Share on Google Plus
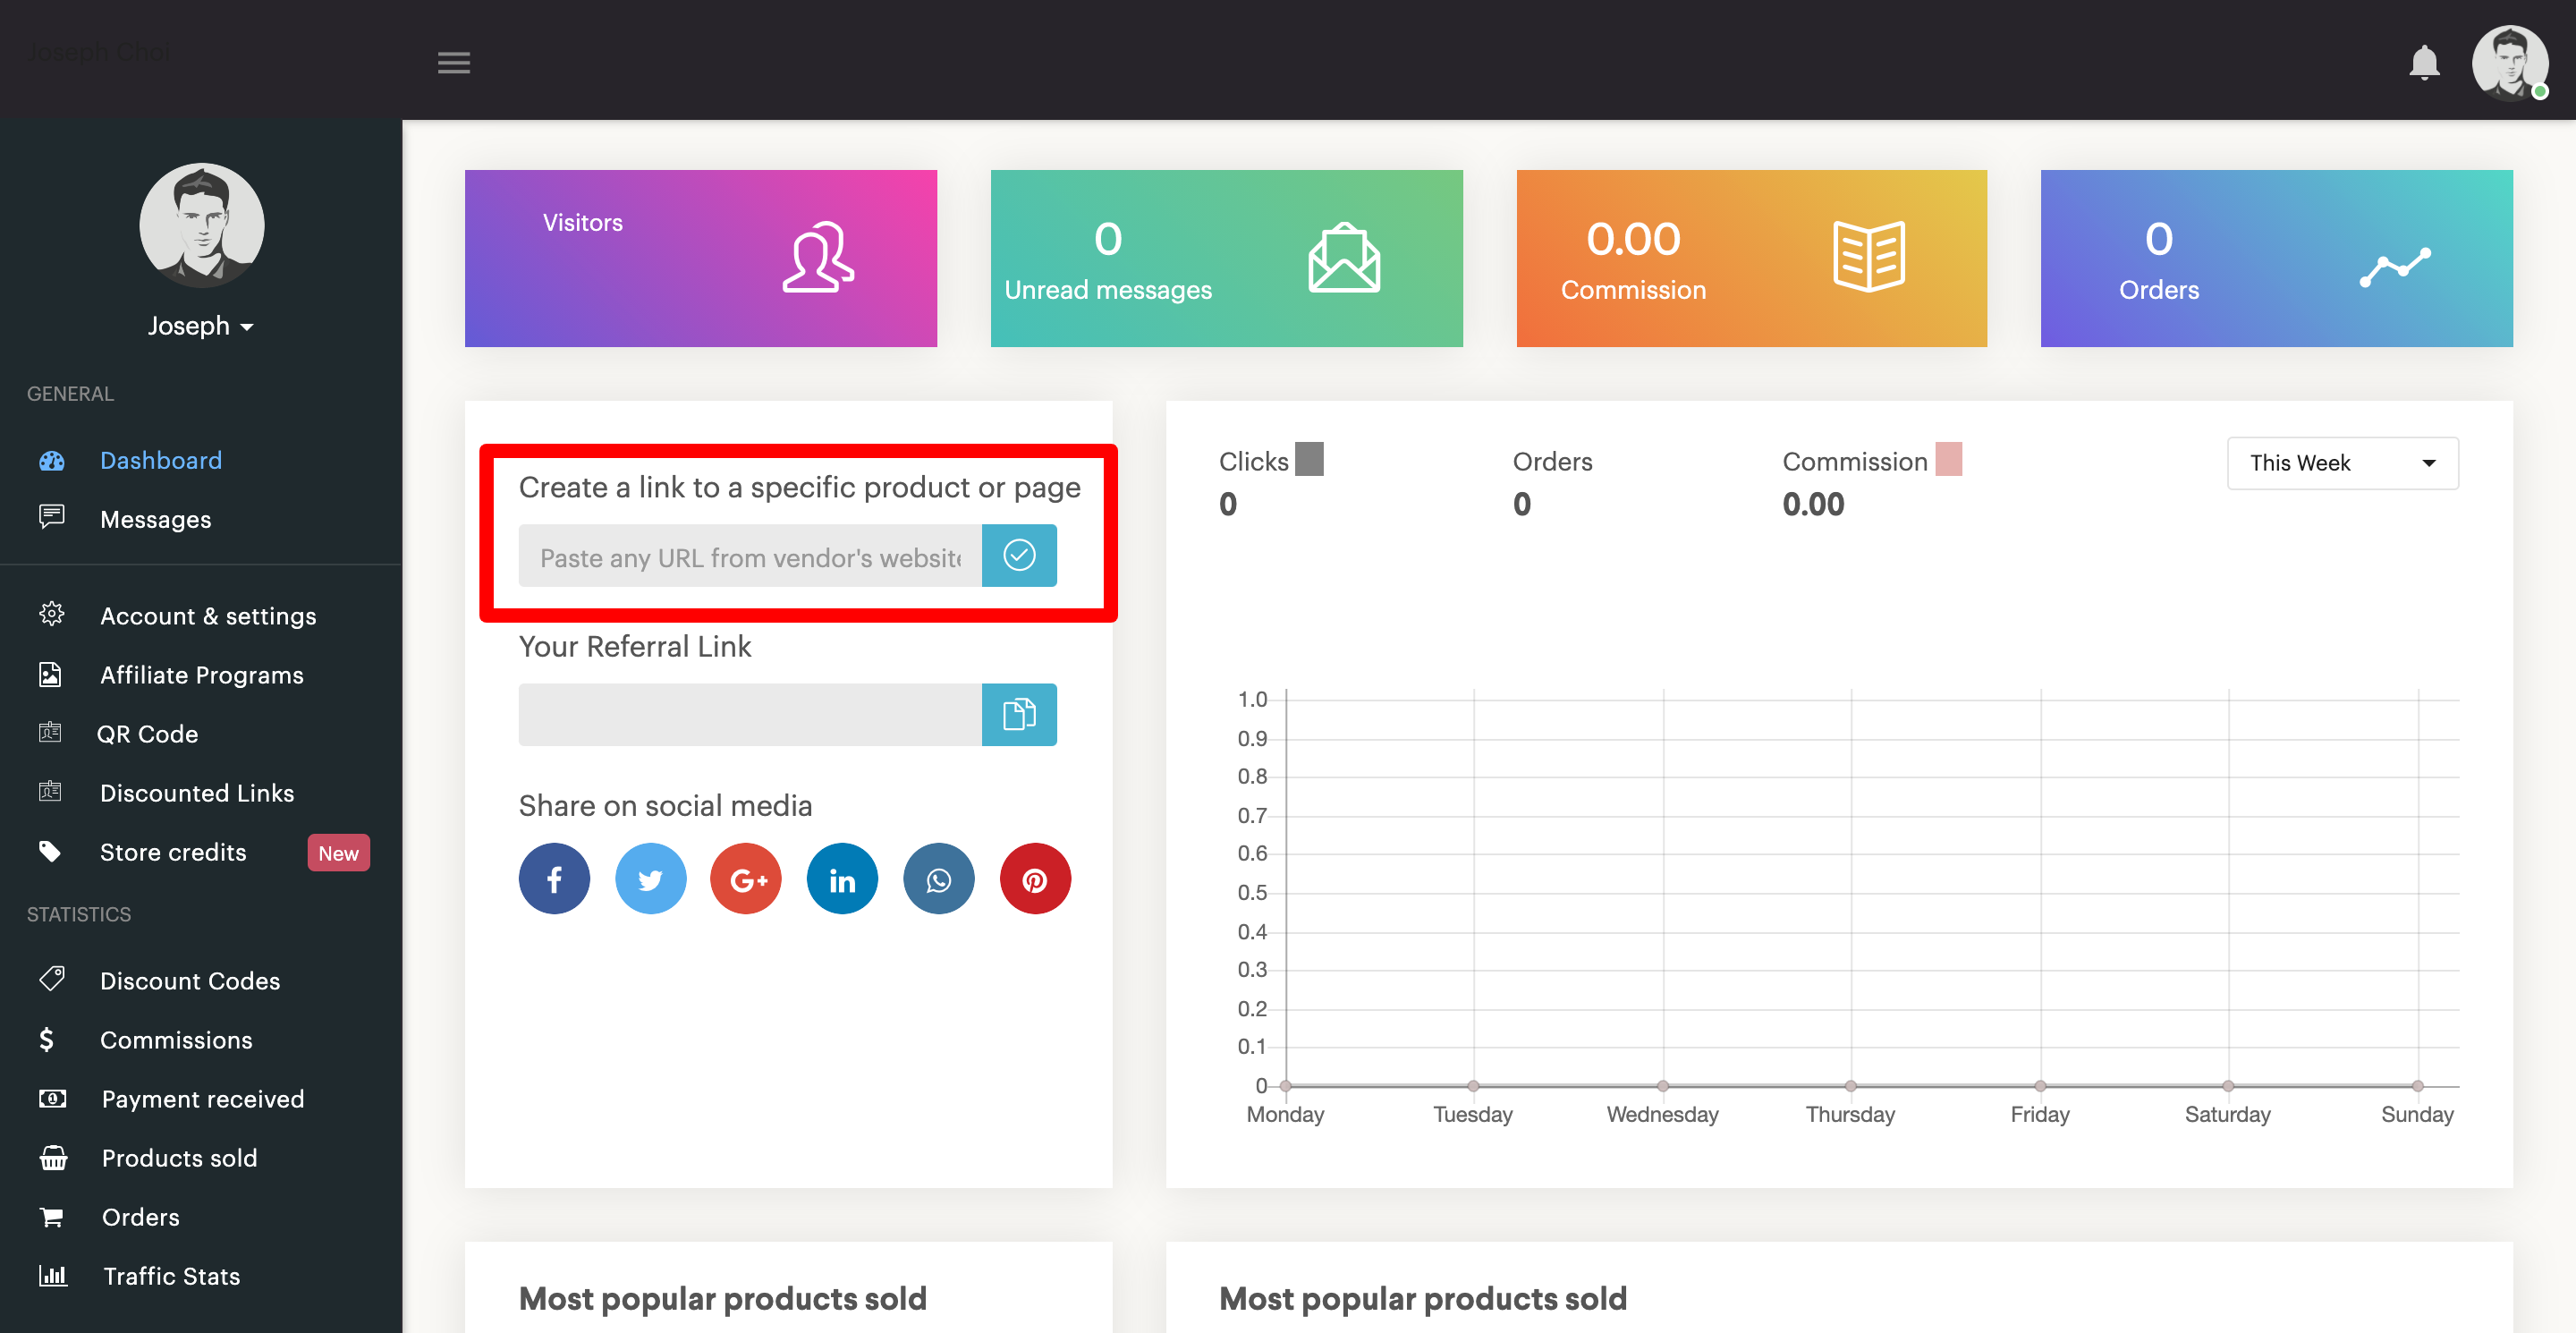This screenshot has width=2576, height=1333. tap(746, 879)
